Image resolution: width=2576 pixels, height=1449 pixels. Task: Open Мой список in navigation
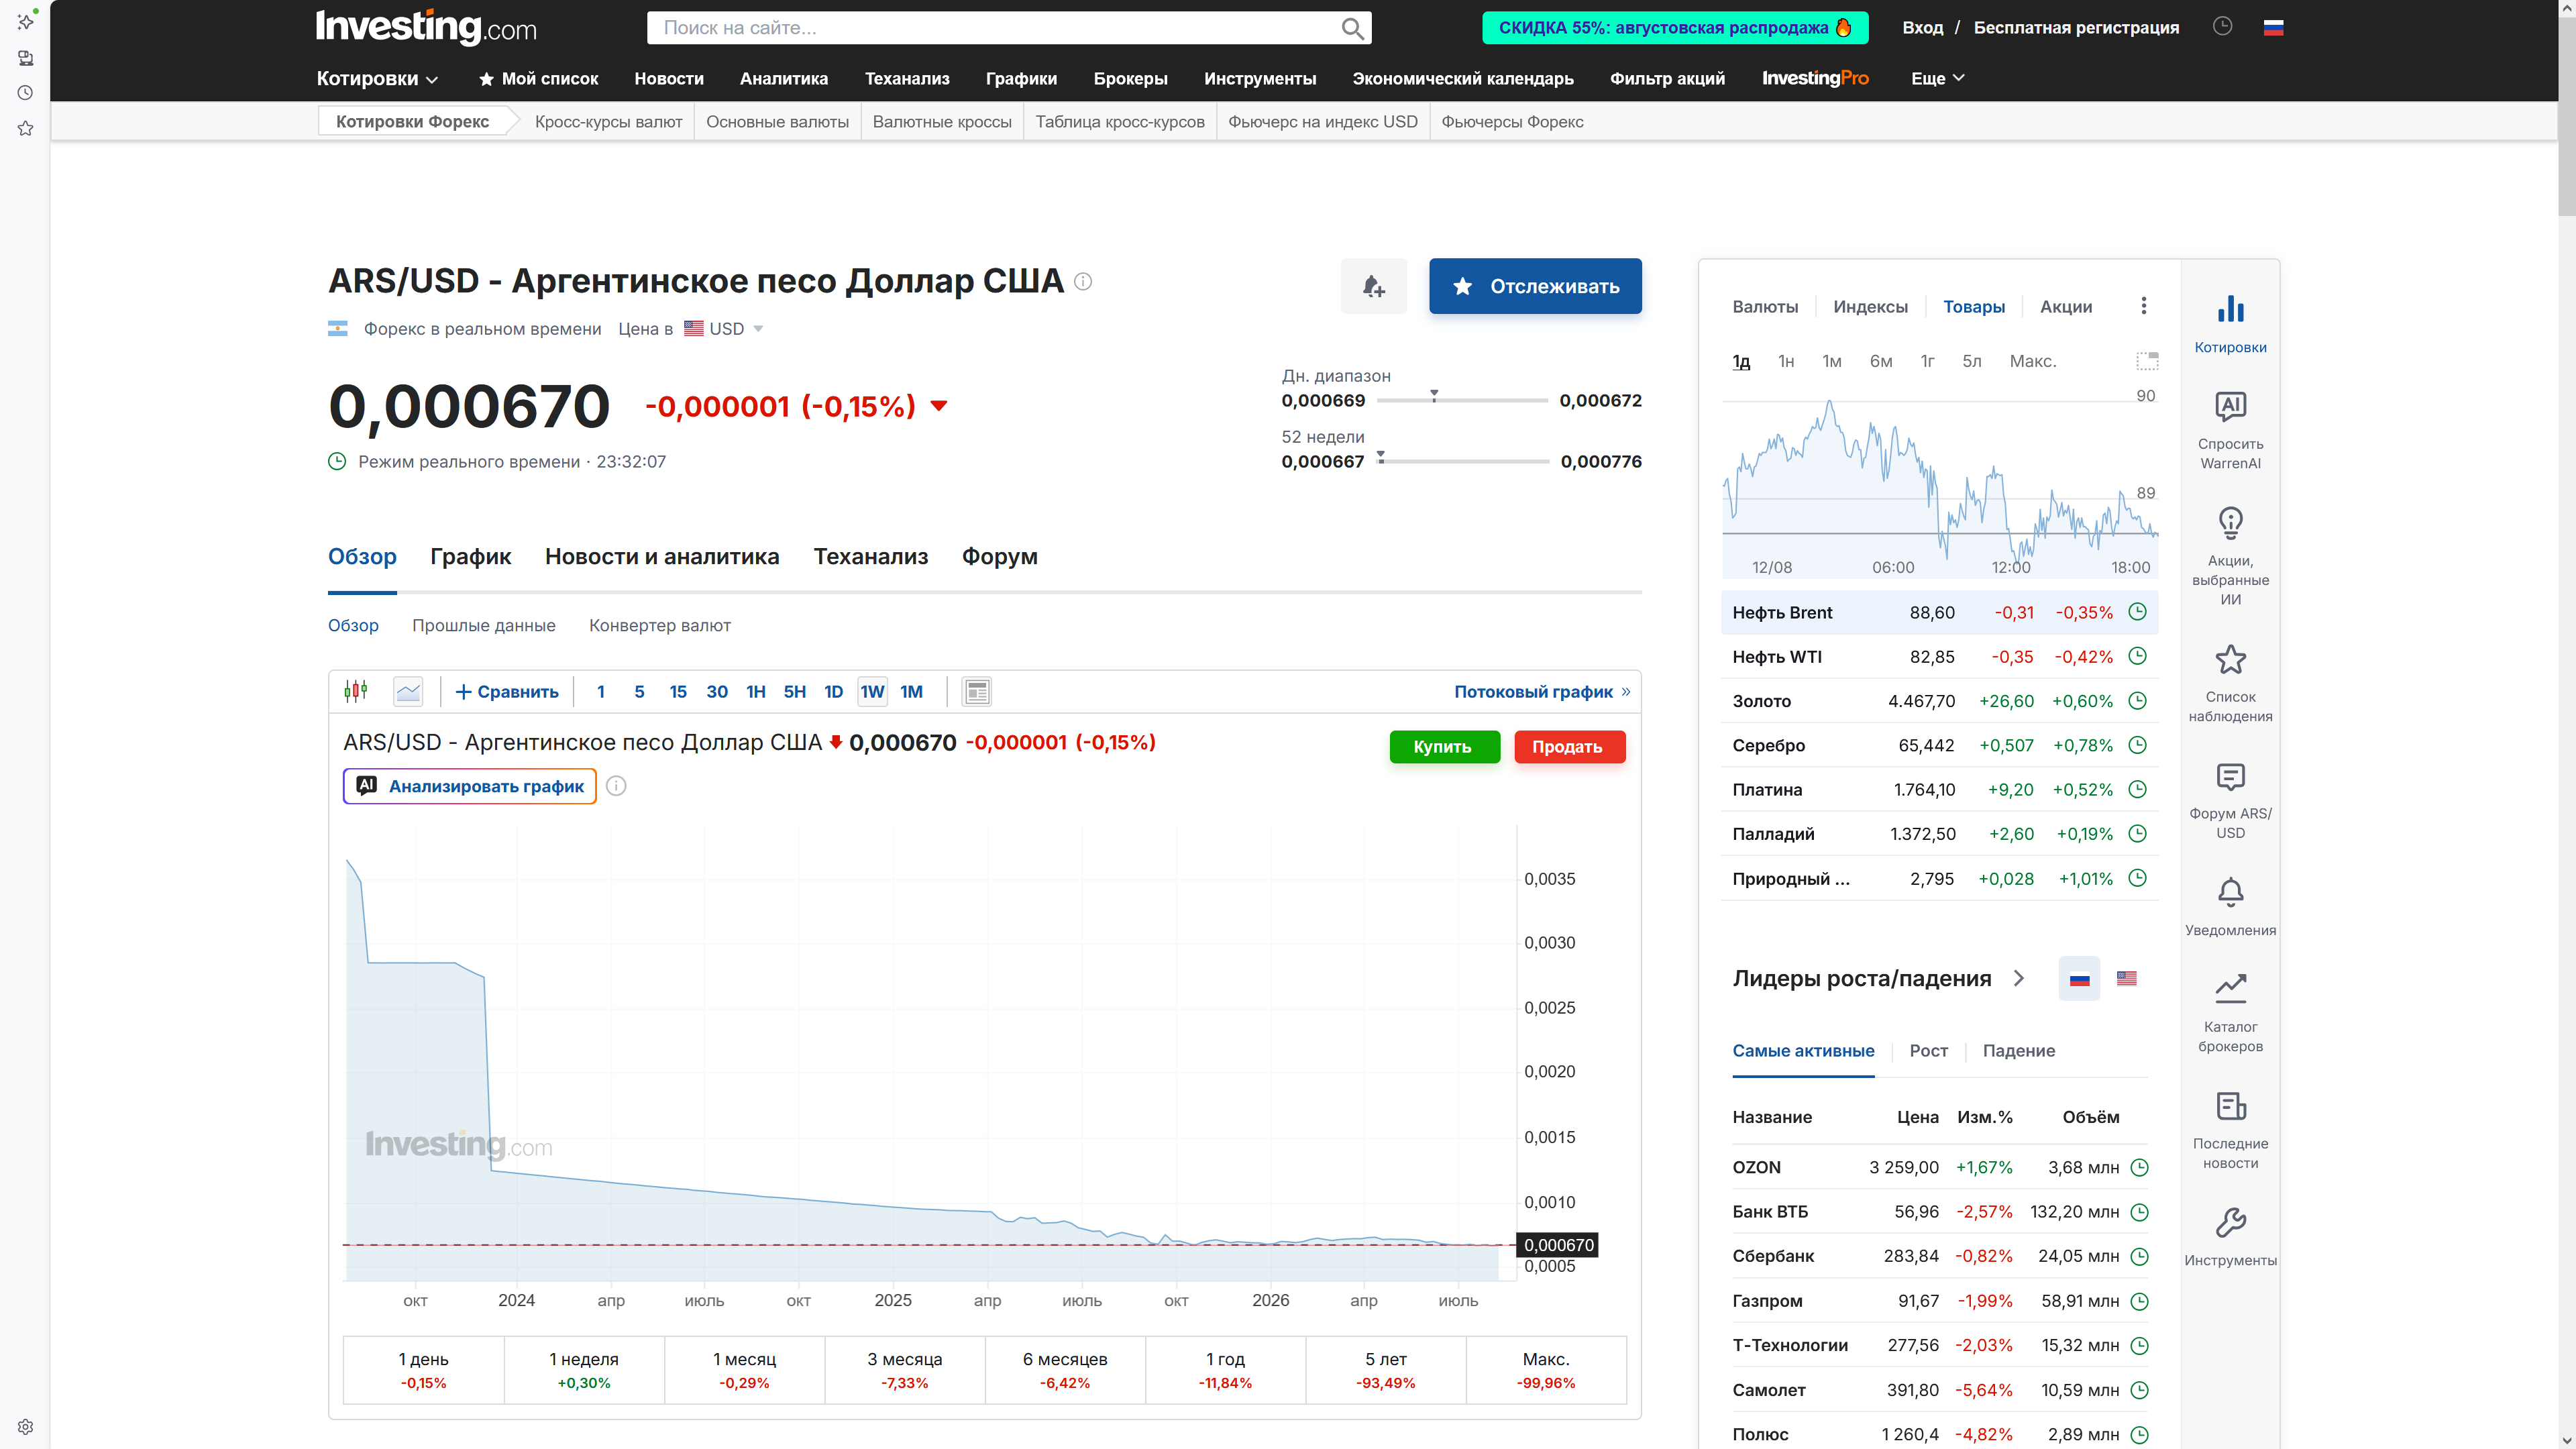click(x=538, y=78)
